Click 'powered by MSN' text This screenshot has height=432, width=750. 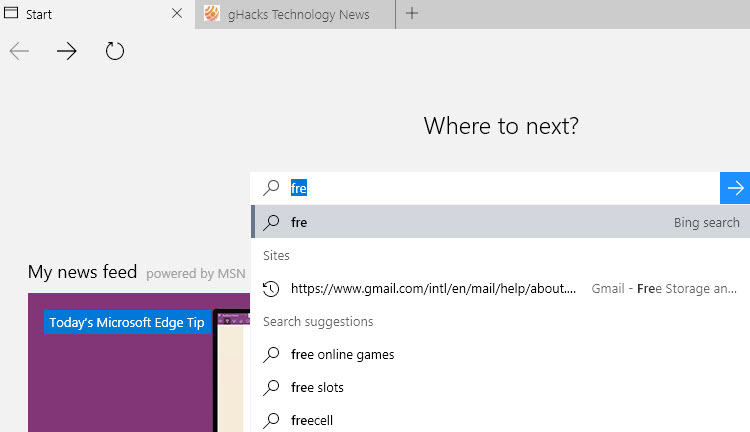click(x=196, y=274)
